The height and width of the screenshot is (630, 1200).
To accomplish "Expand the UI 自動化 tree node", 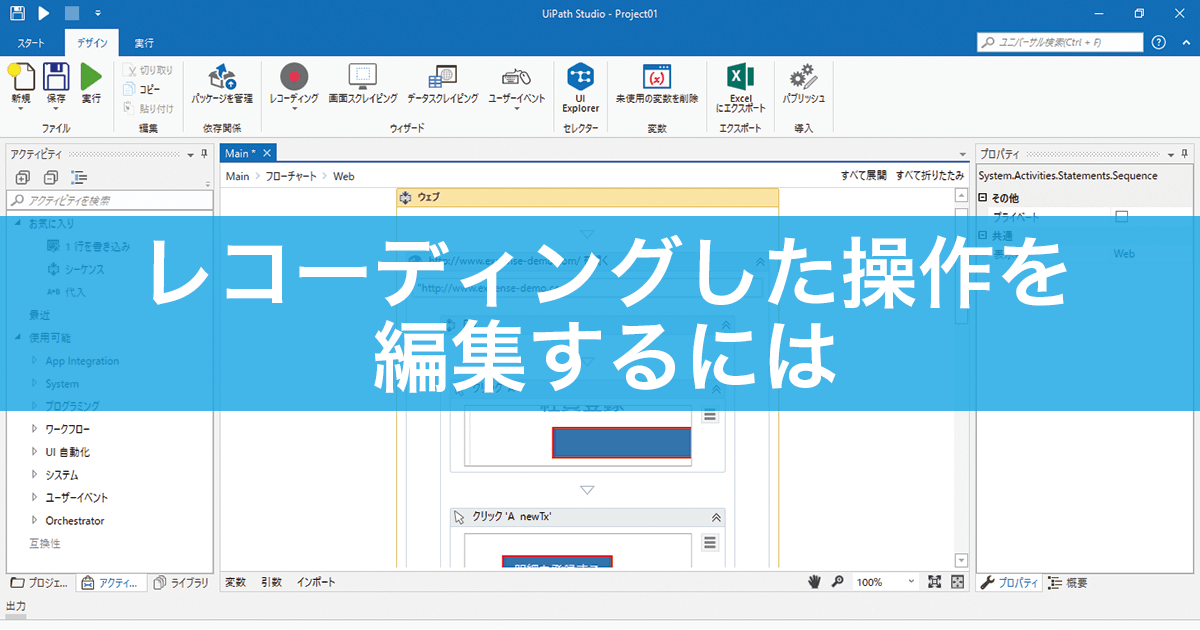I will pos(34,452).
